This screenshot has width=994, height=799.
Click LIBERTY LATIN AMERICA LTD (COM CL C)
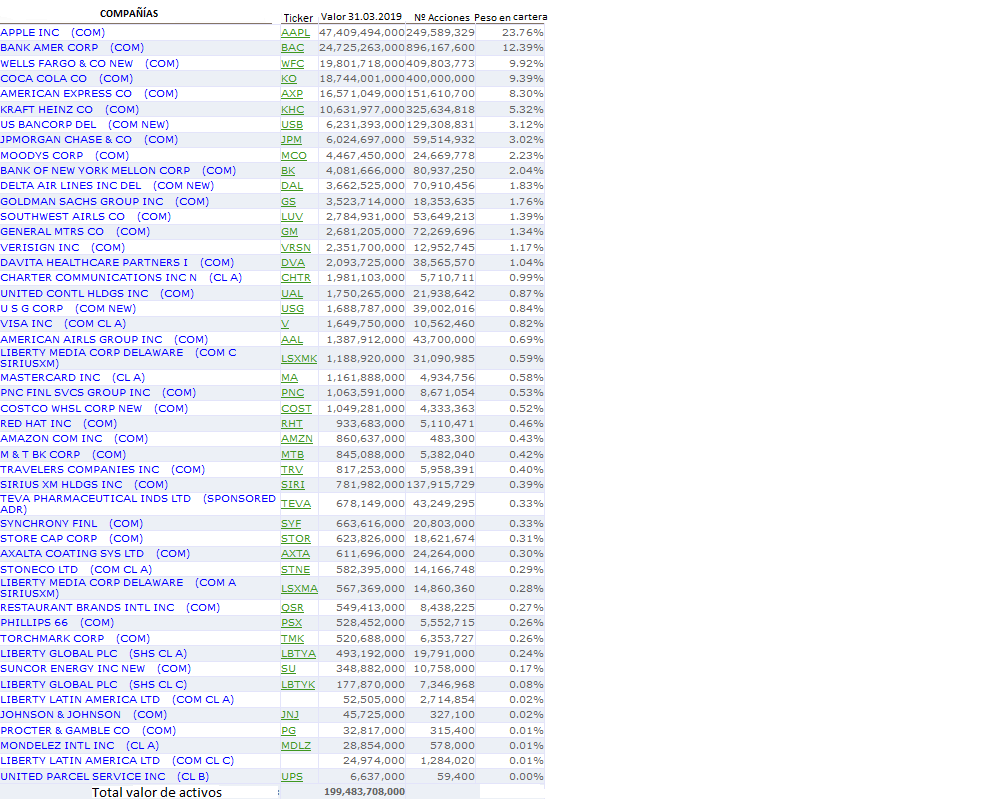(117, 760)
